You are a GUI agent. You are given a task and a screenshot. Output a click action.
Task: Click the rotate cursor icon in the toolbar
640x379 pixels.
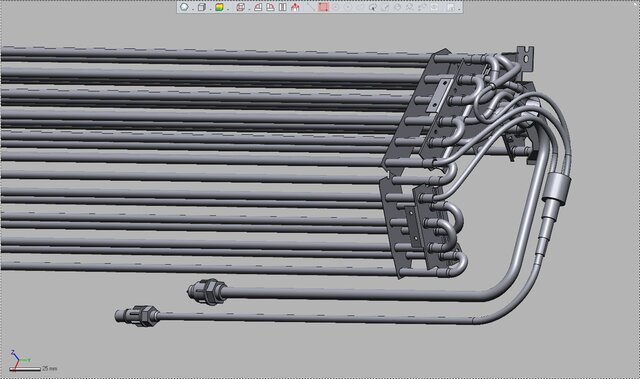pyautogui.click(x=373, y=7)
